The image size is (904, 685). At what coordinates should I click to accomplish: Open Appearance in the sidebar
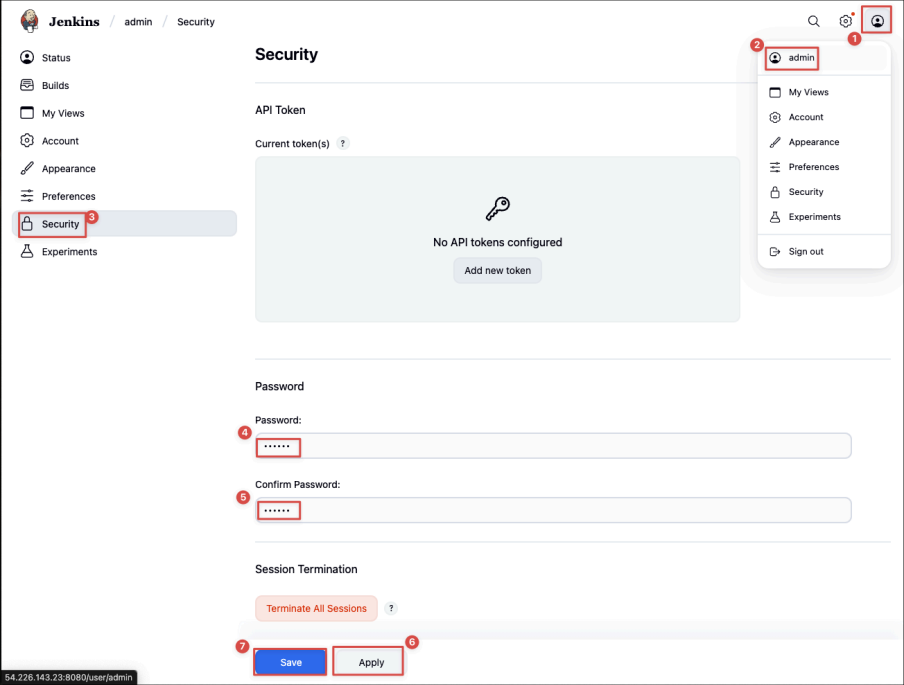coord(125,168)
